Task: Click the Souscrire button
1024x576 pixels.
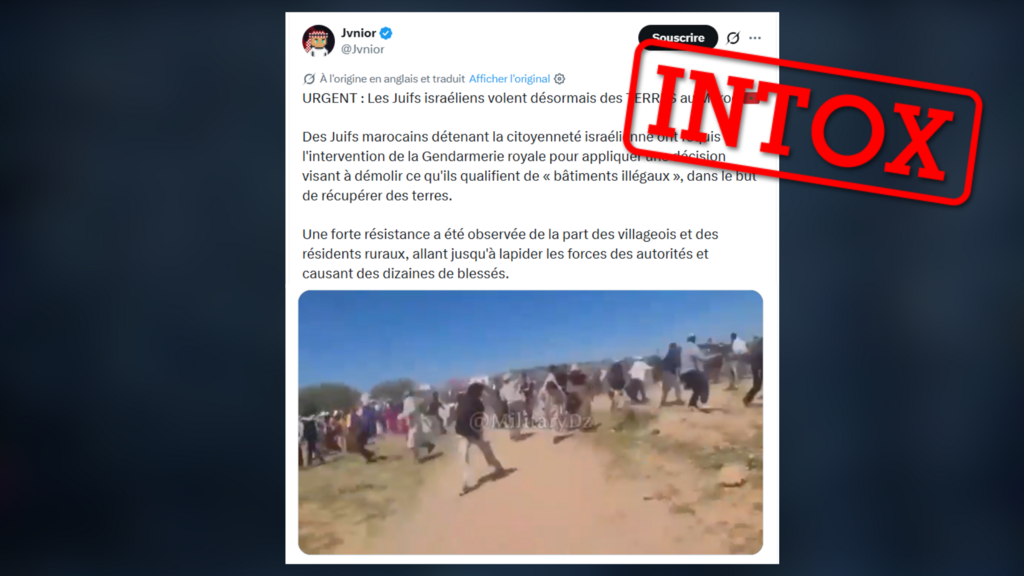Action: [x=678, y=38]
